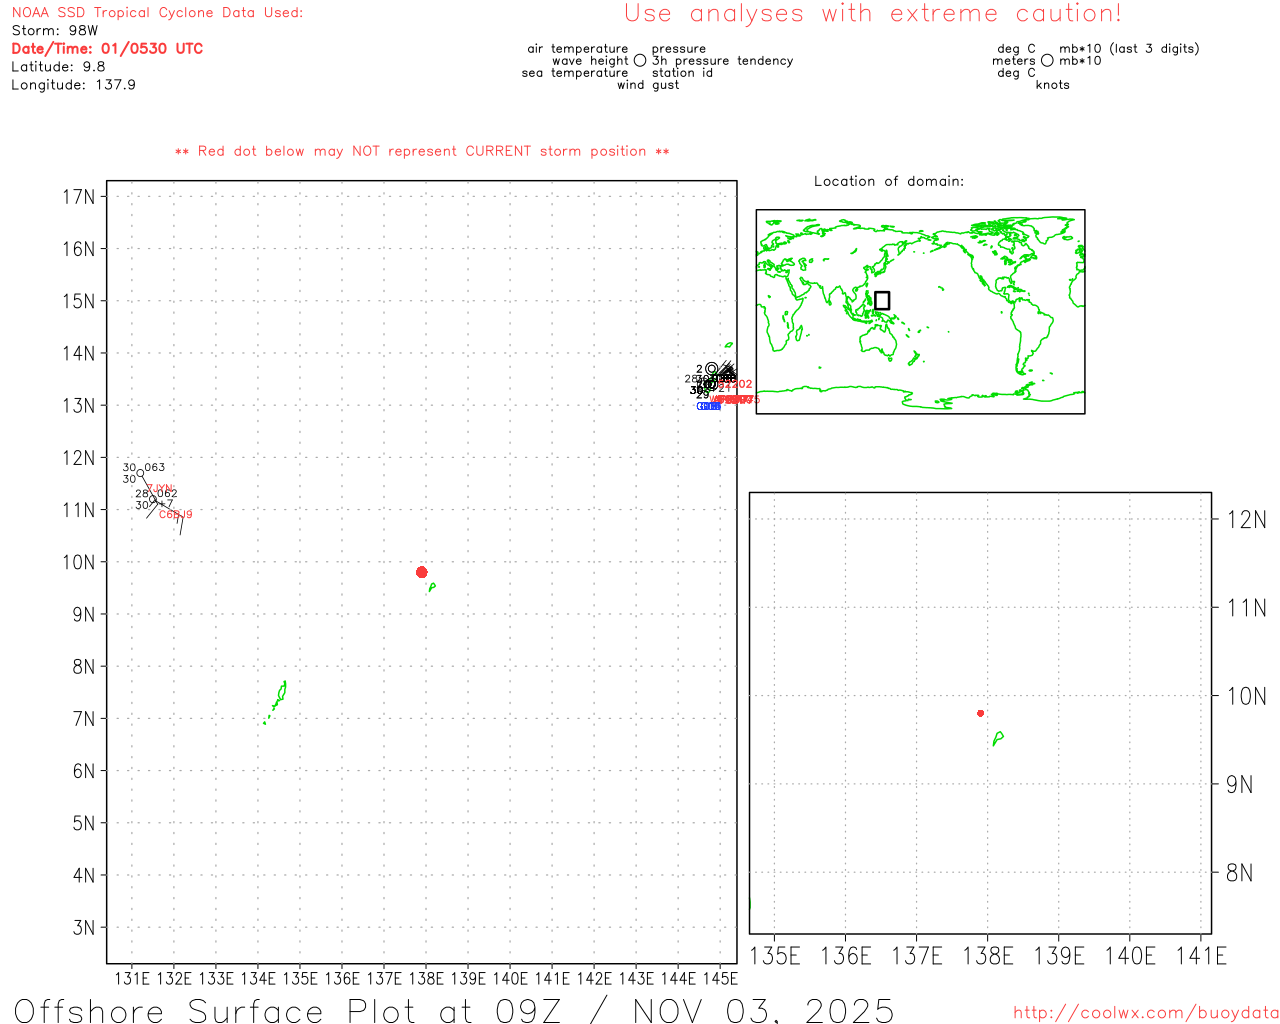Viewport: 1280px width, 1024px height.
Task: Click the "knots" unit label in legend
Action: (x=1053, y=85)
